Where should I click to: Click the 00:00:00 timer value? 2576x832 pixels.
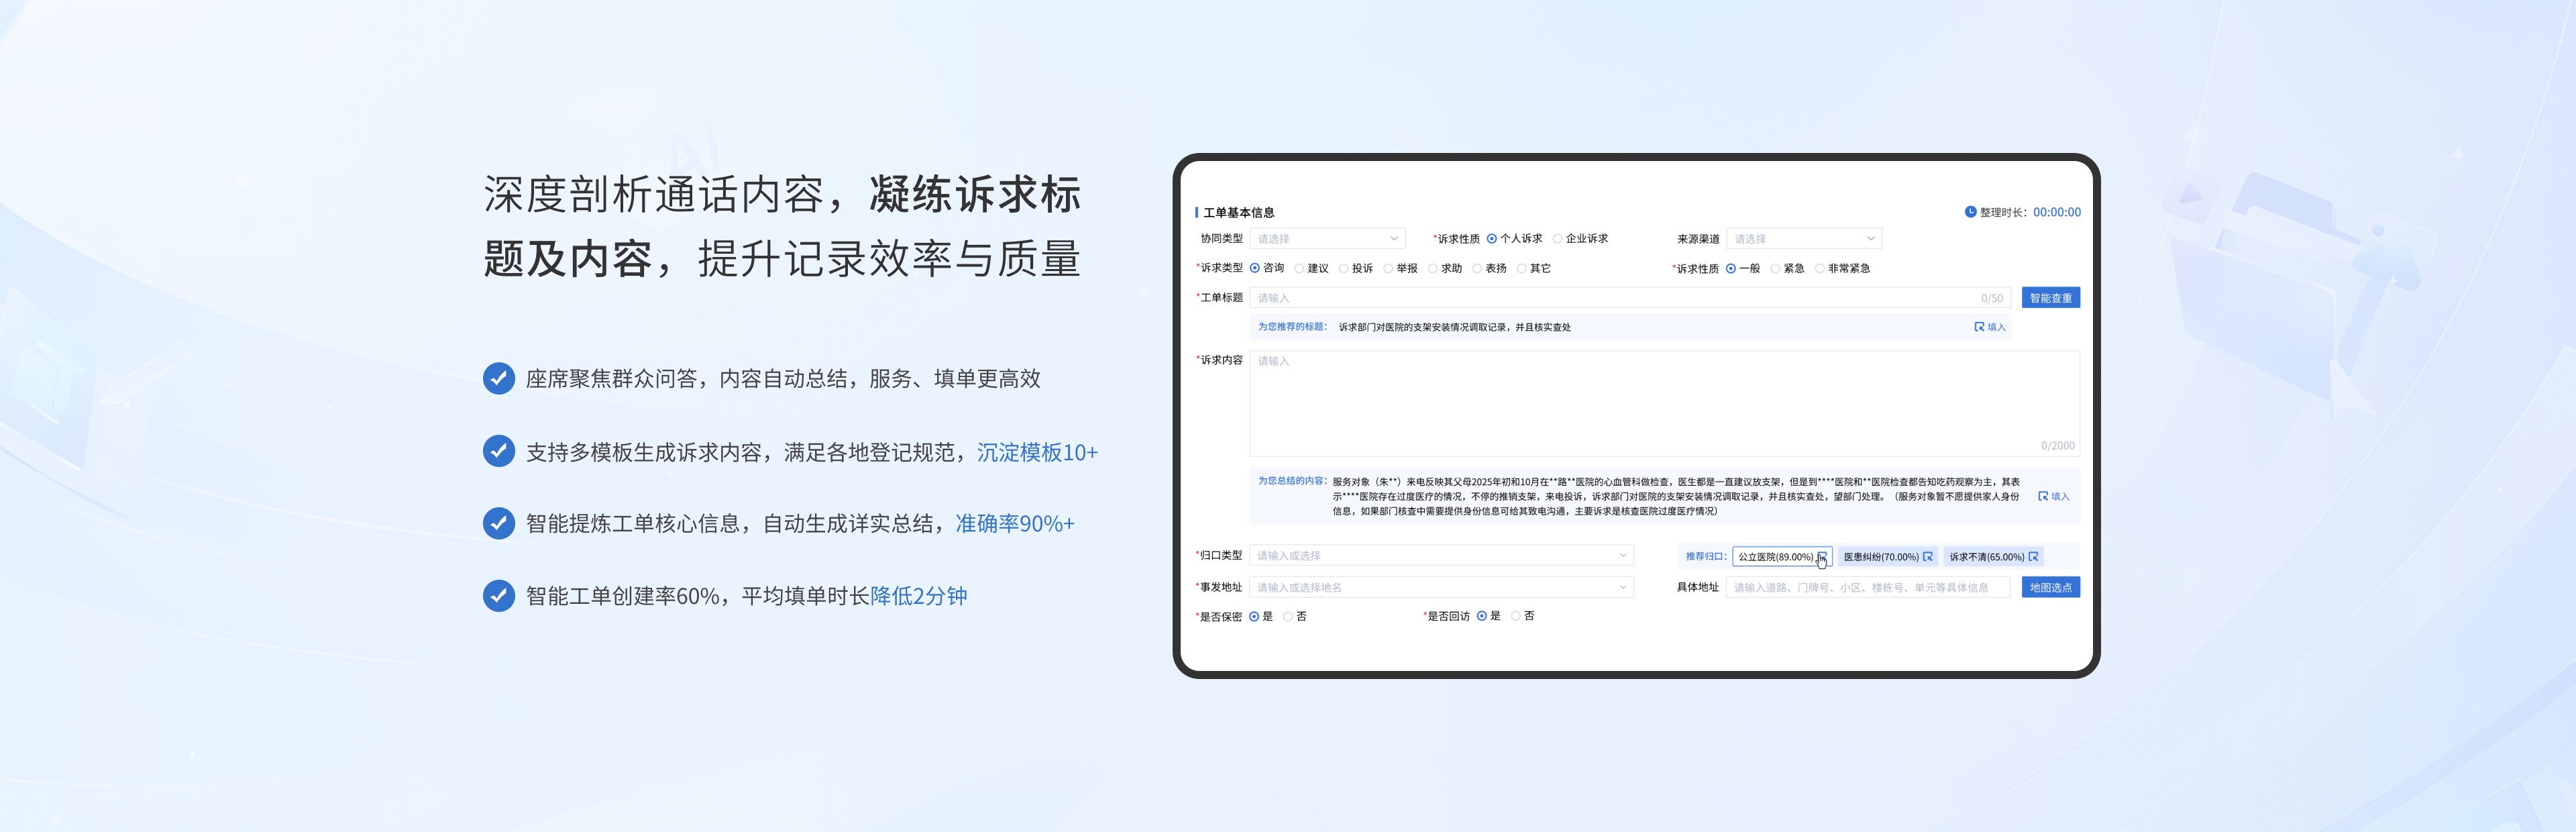click(2056, 212)
